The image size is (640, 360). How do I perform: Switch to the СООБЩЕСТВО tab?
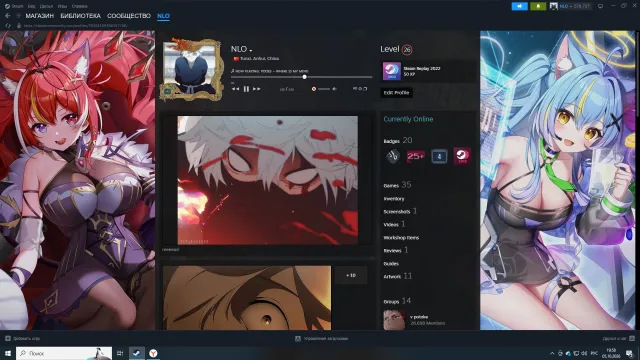[129, 16]
